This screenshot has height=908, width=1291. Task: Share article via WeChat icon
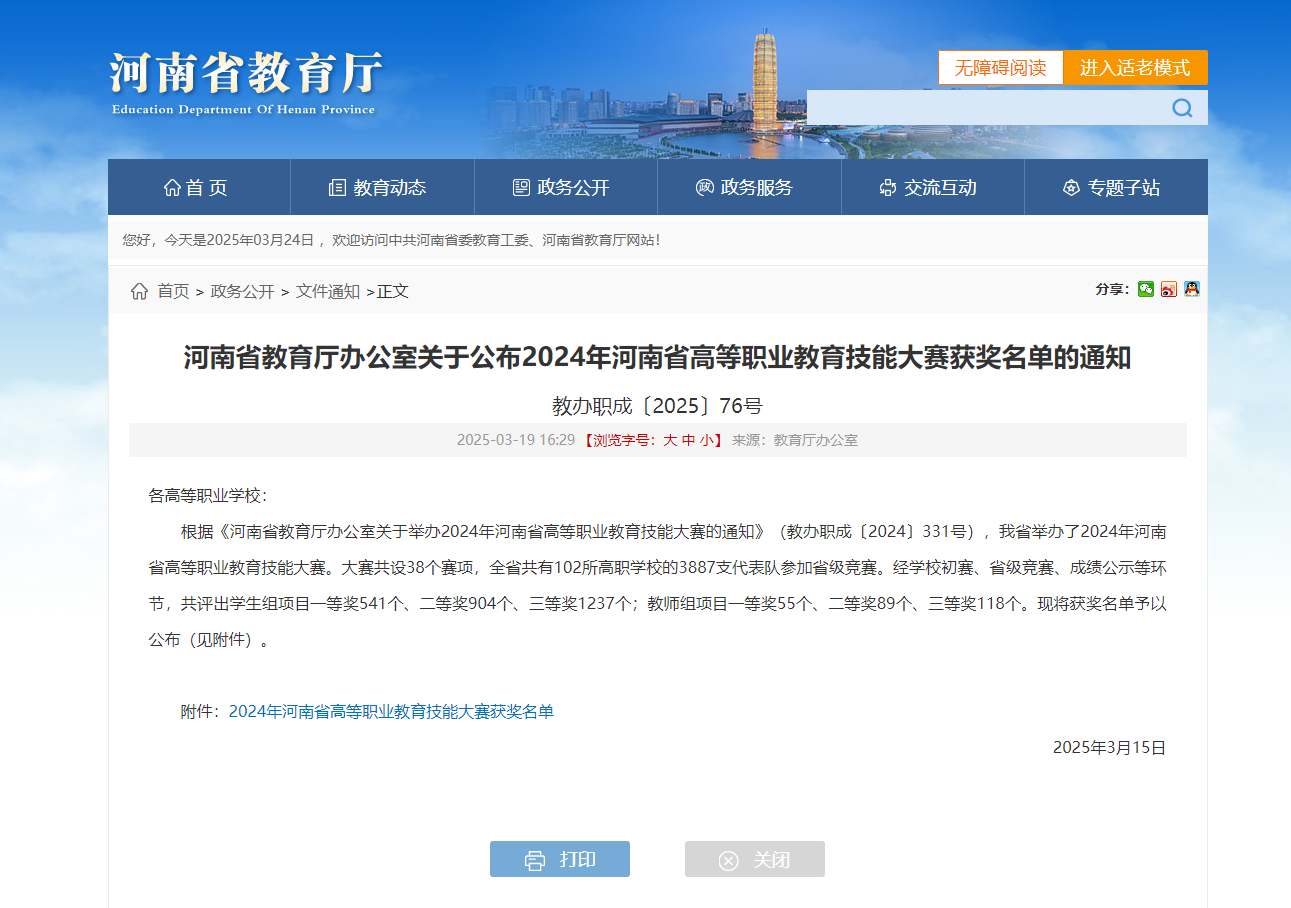click(1146, 289)
